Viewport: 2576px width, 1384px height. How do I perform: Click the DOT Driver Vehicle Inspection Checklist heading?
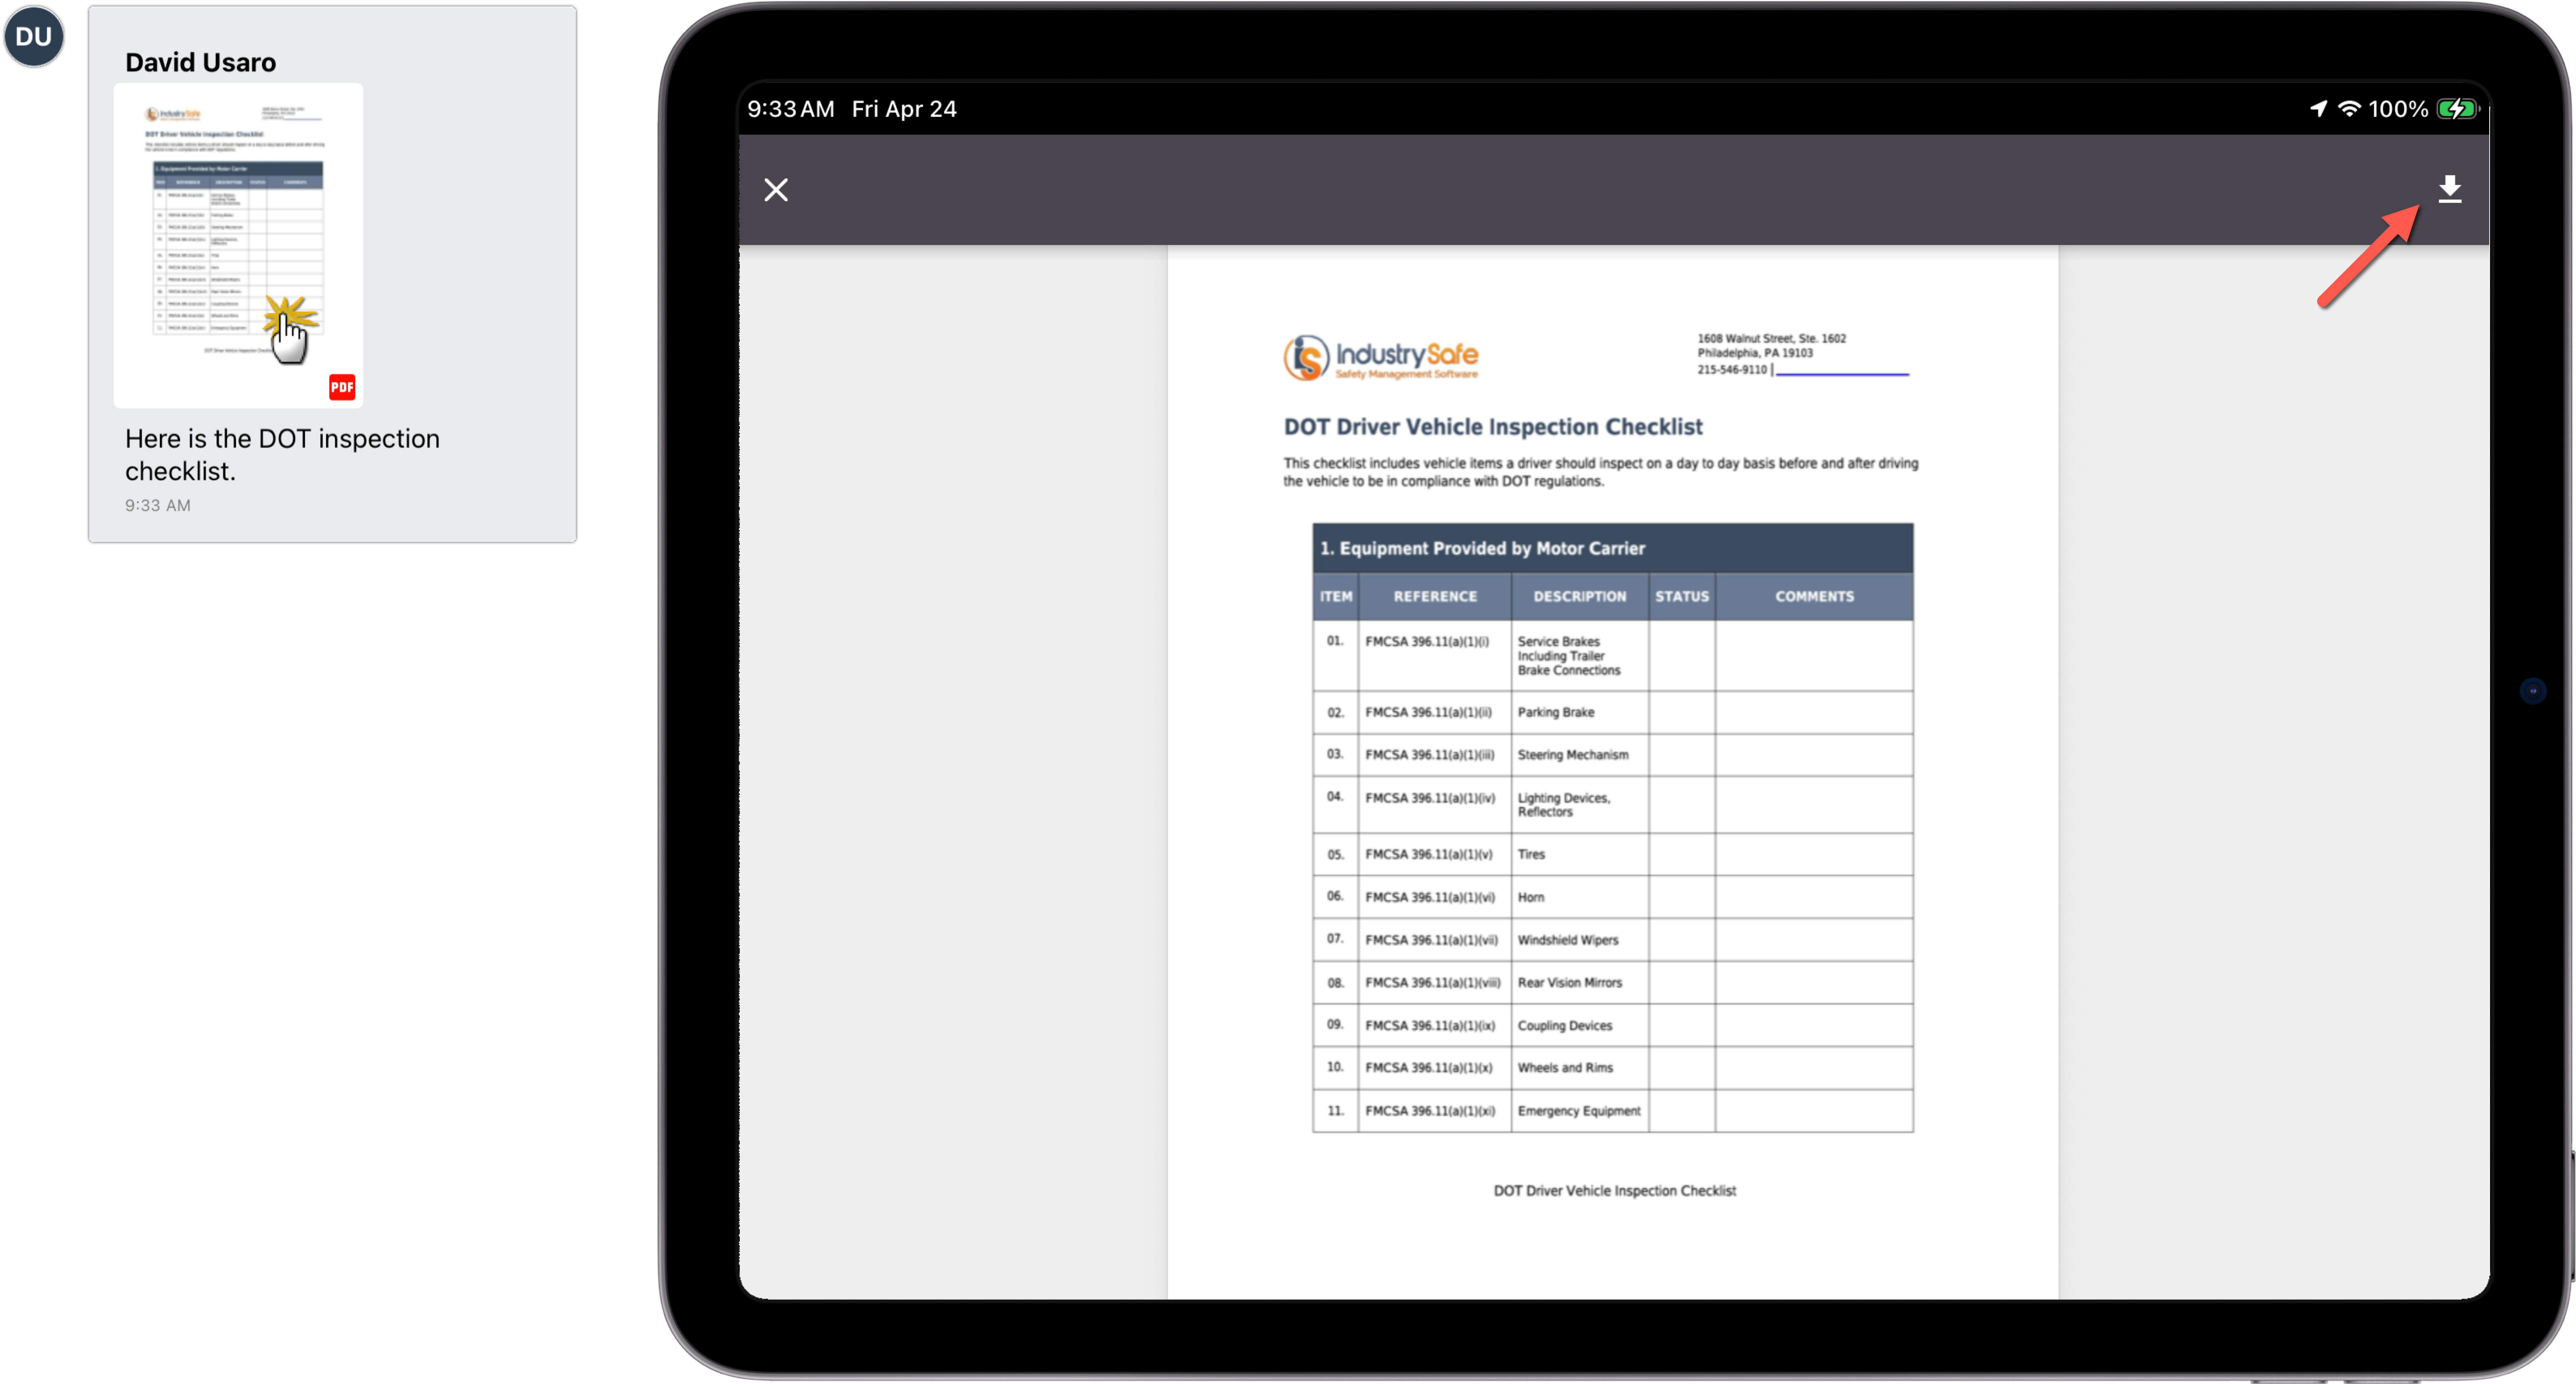[x=1493, y=427]
